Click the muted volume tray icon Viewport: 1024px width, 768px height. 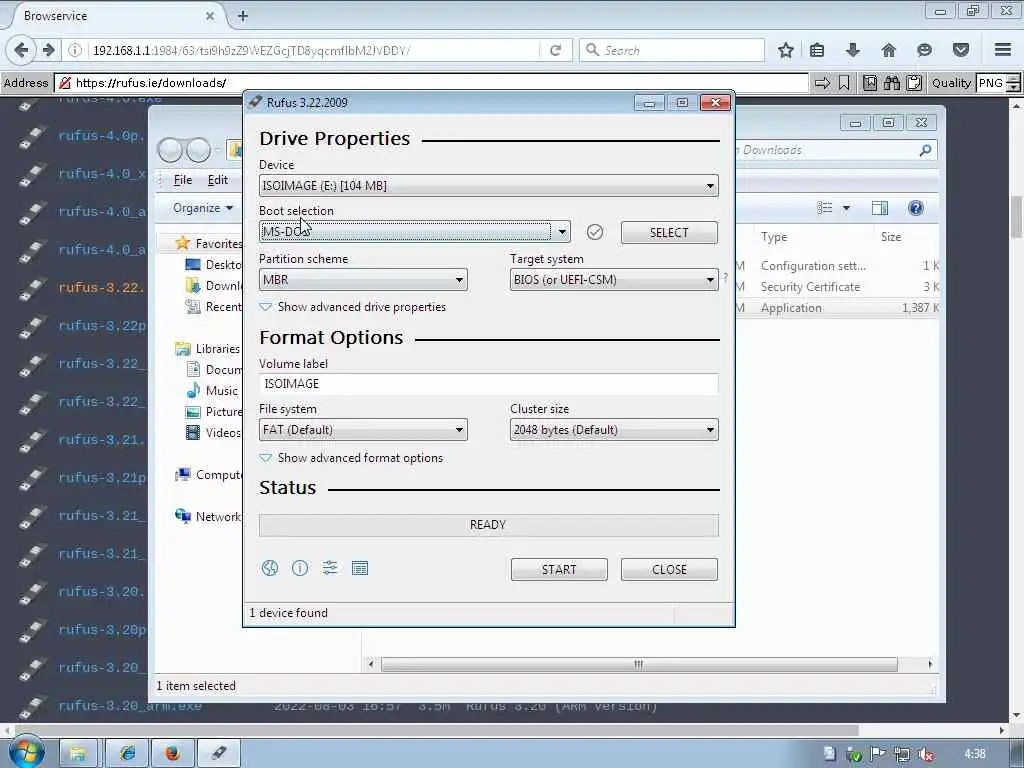coord(925,755)
